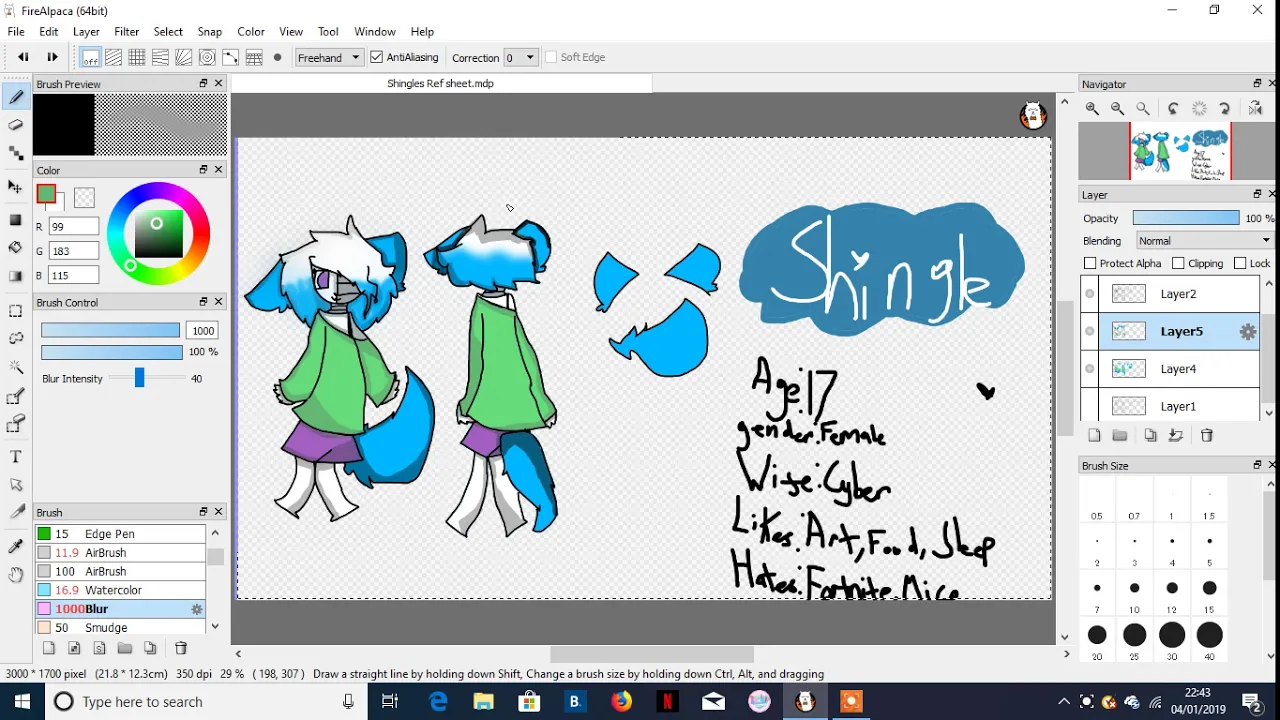Select the Watercolor brush
Viewport: 1280px width, 720px height.
[120, 590]
